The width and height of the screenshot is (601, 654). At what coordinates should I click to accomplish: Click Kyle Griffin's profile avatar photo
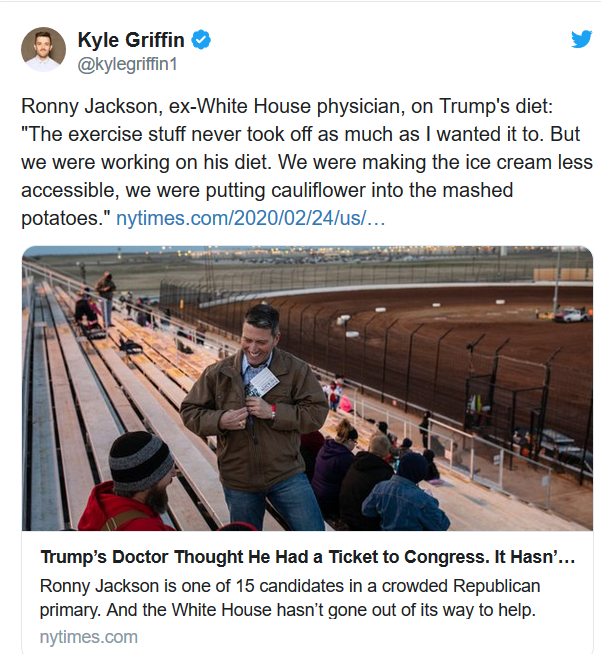click(x=43, y=49)
